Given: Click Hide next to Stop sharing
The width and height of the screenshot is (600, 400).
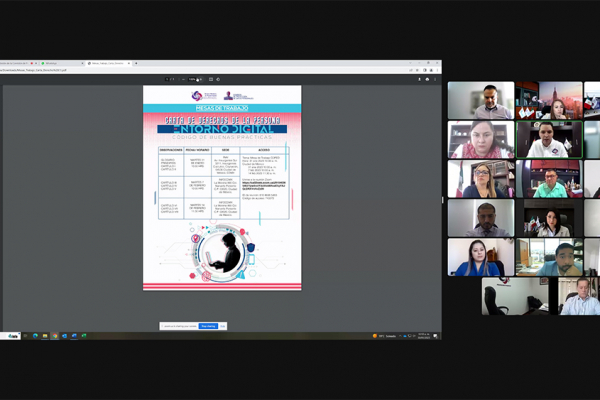Looking at the screenshot, I should [x=222, y=326].
